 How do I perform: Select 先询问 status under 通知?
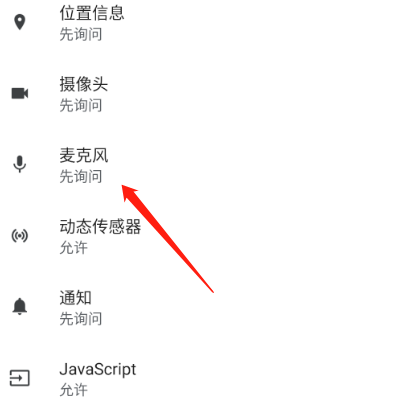81,319
